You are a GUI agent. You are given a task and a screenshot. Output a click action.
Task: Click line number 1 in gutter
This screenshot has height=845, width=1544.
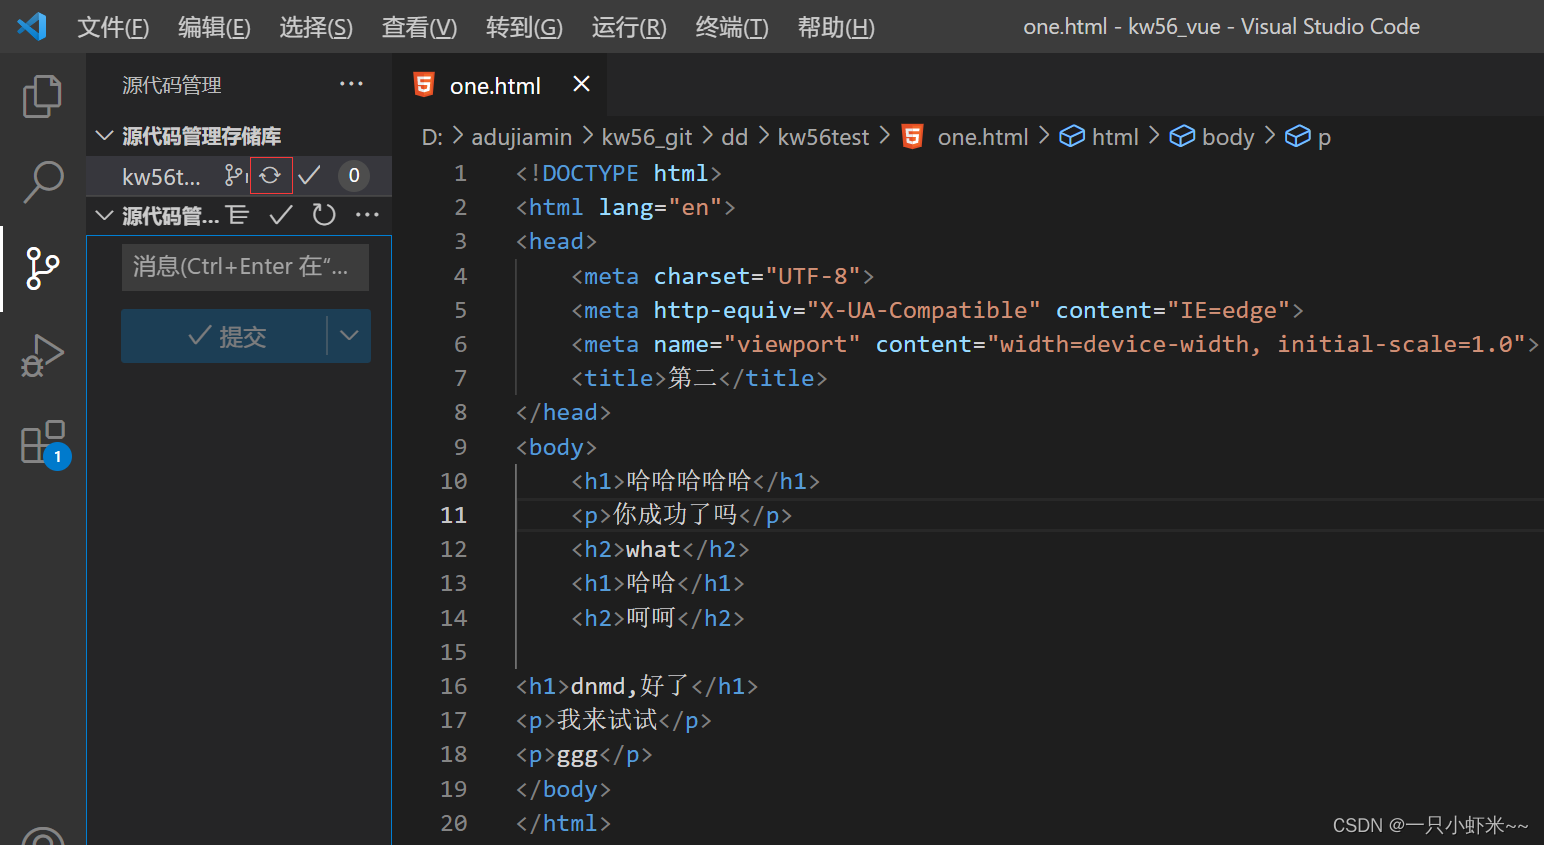point(461,173)
